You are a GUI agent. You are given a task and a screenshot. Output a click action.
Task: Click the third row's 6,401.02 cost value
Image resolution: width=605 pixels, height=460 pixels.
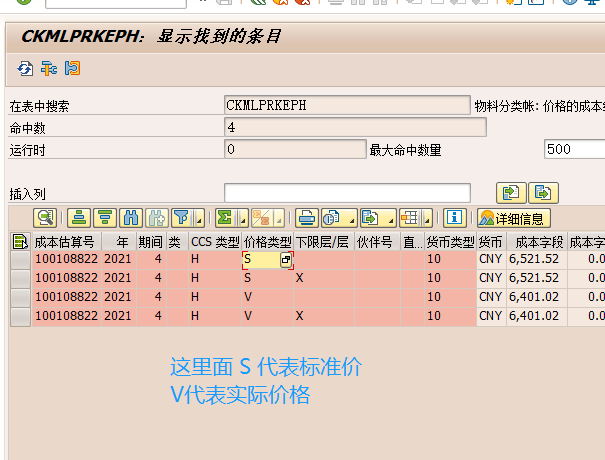coord(534,297)
